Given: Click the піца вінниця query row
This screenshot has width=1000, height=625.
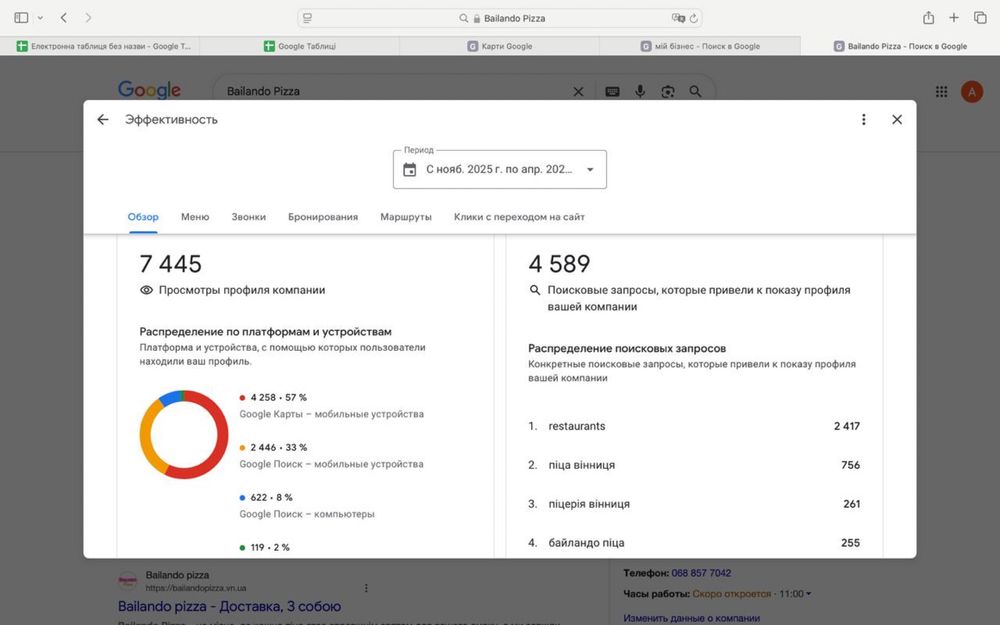Looking at the screenshot, I should [694, 465].
